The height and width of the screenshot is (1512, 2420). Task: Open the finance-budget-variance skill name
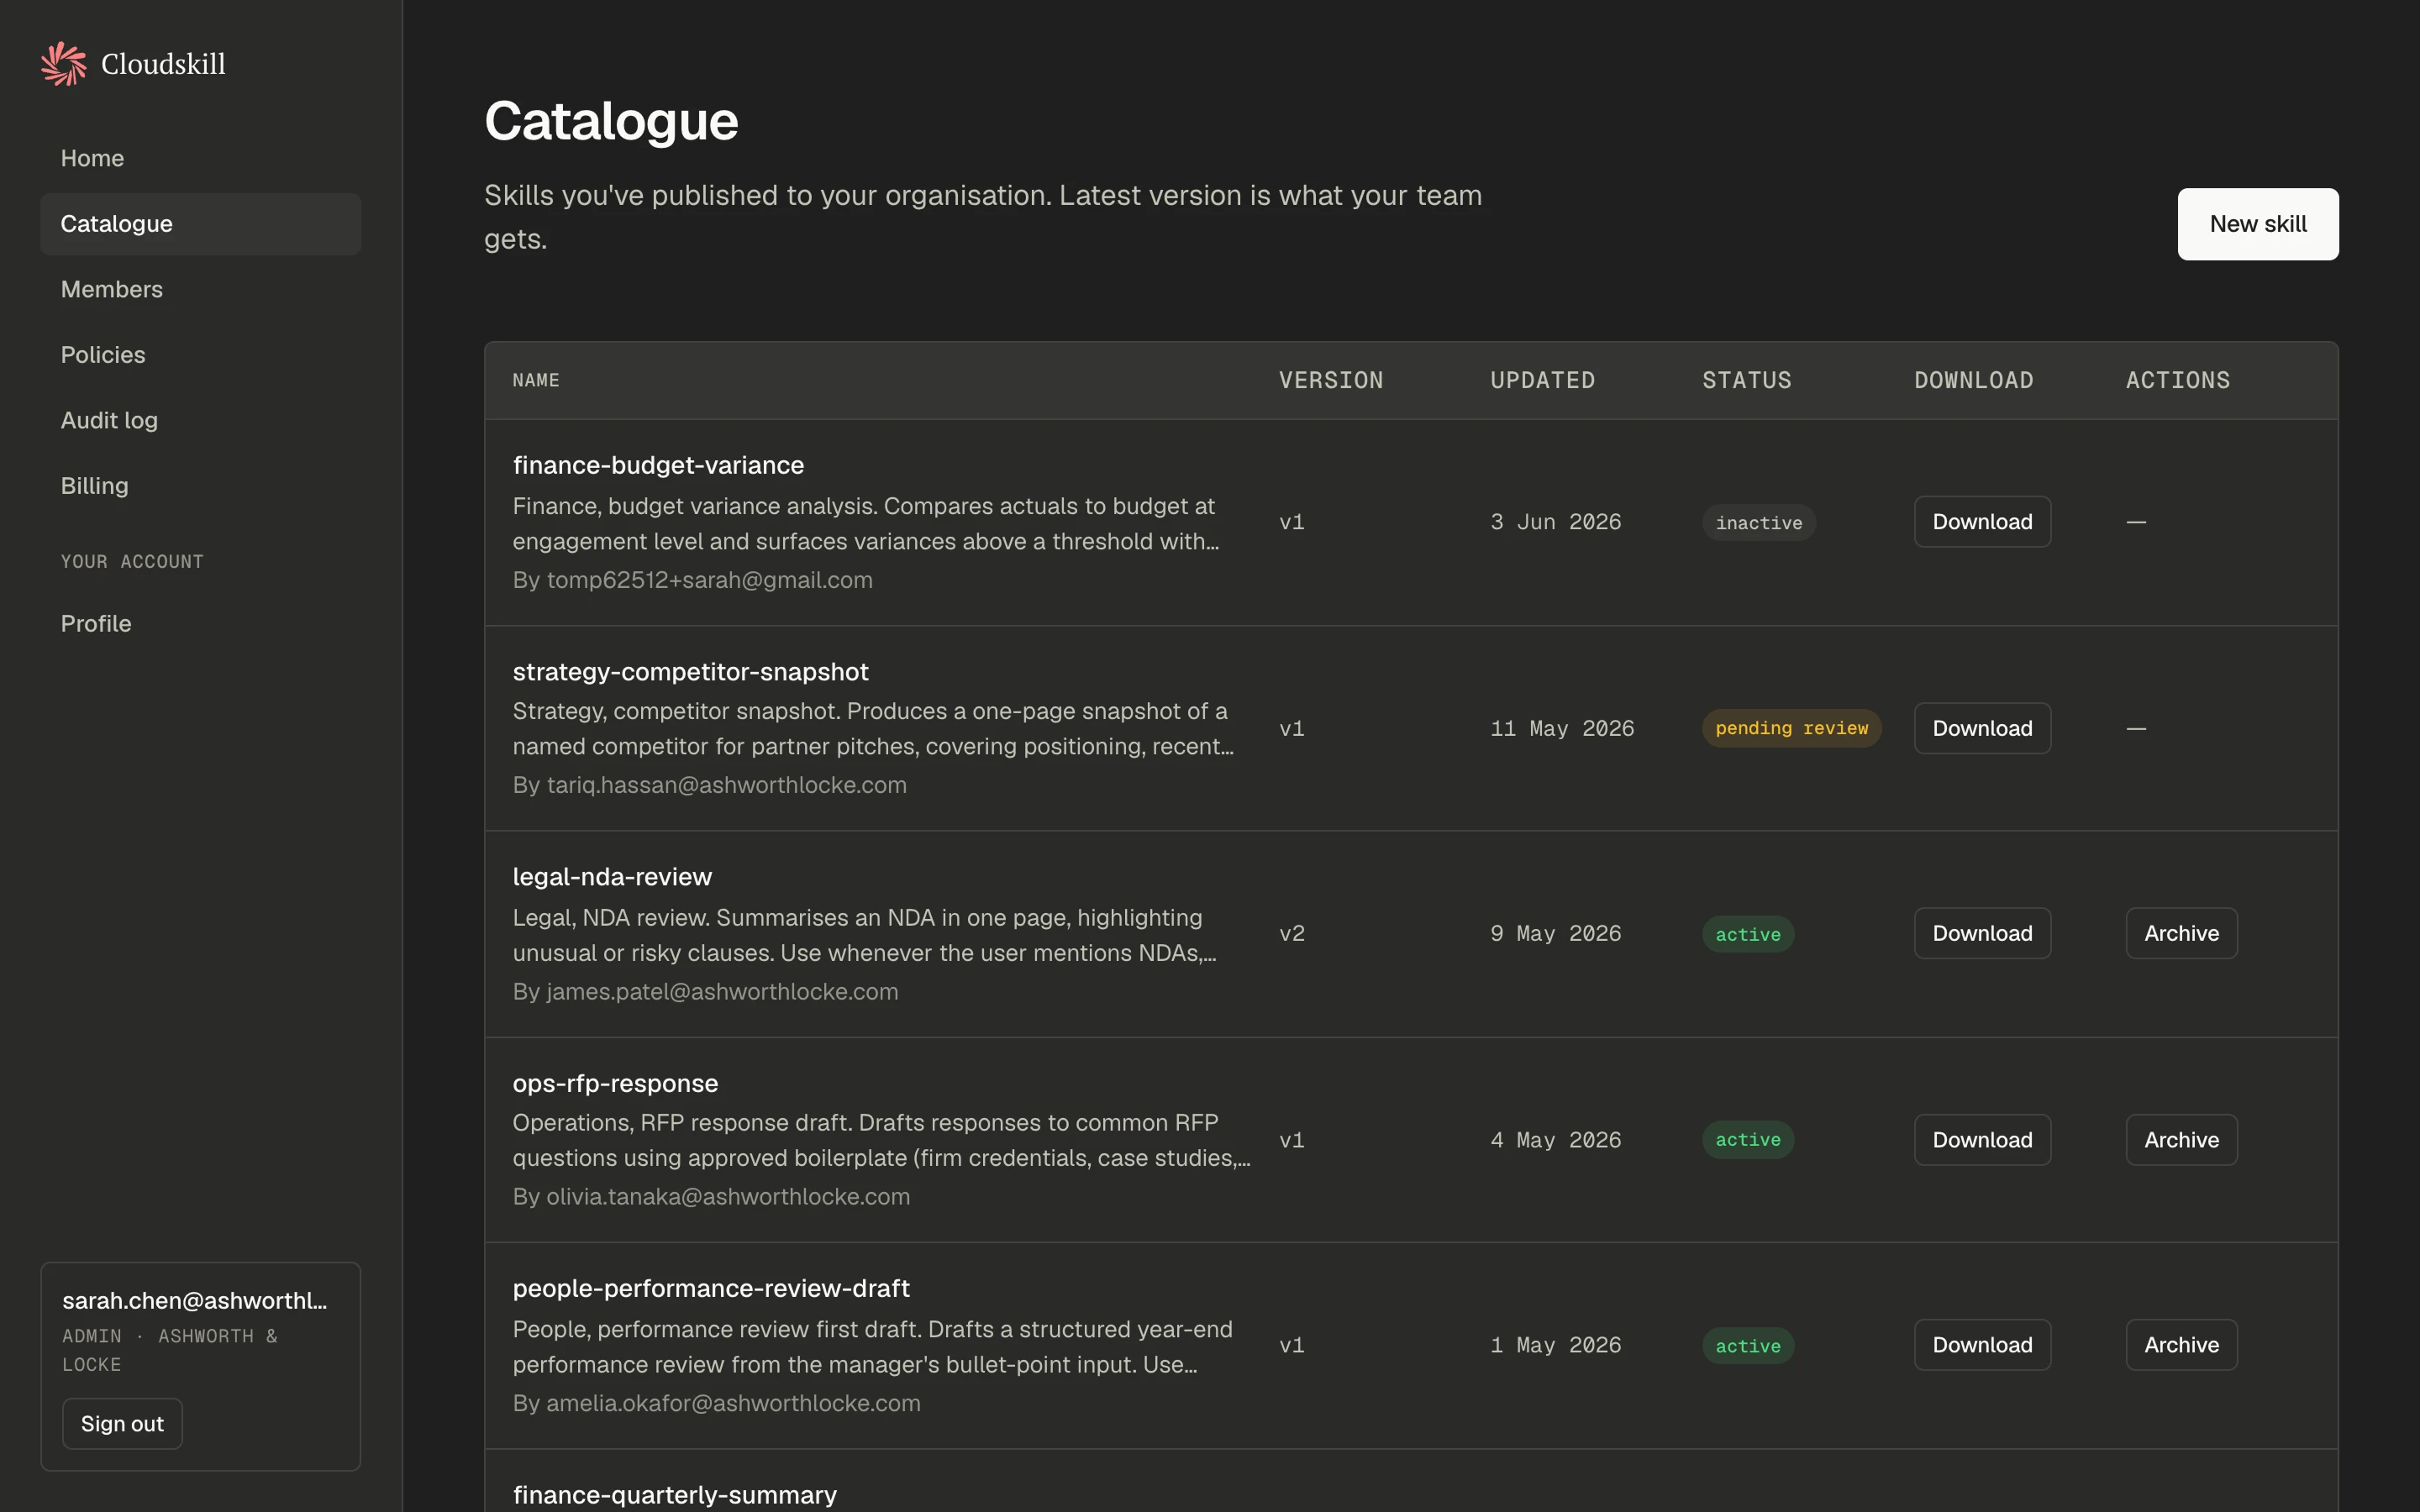658,465
